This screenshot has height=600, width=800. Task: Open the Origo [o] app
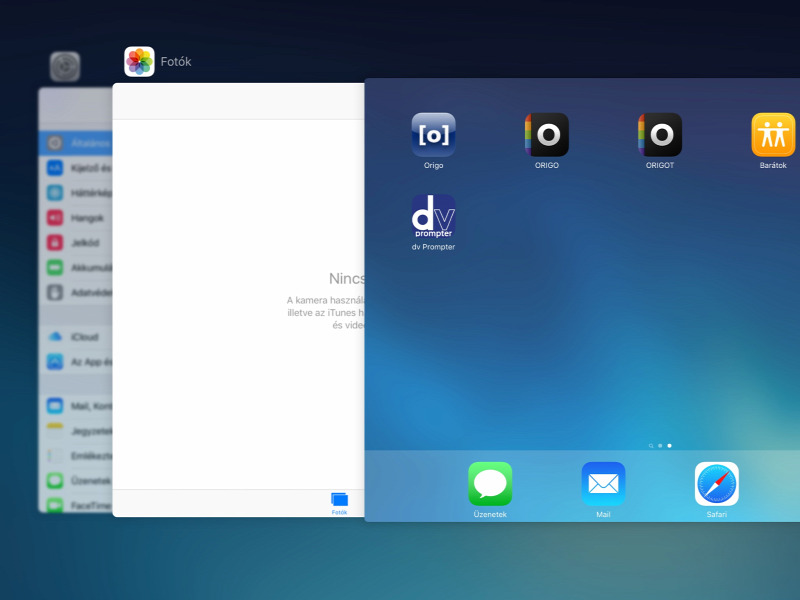433,135
